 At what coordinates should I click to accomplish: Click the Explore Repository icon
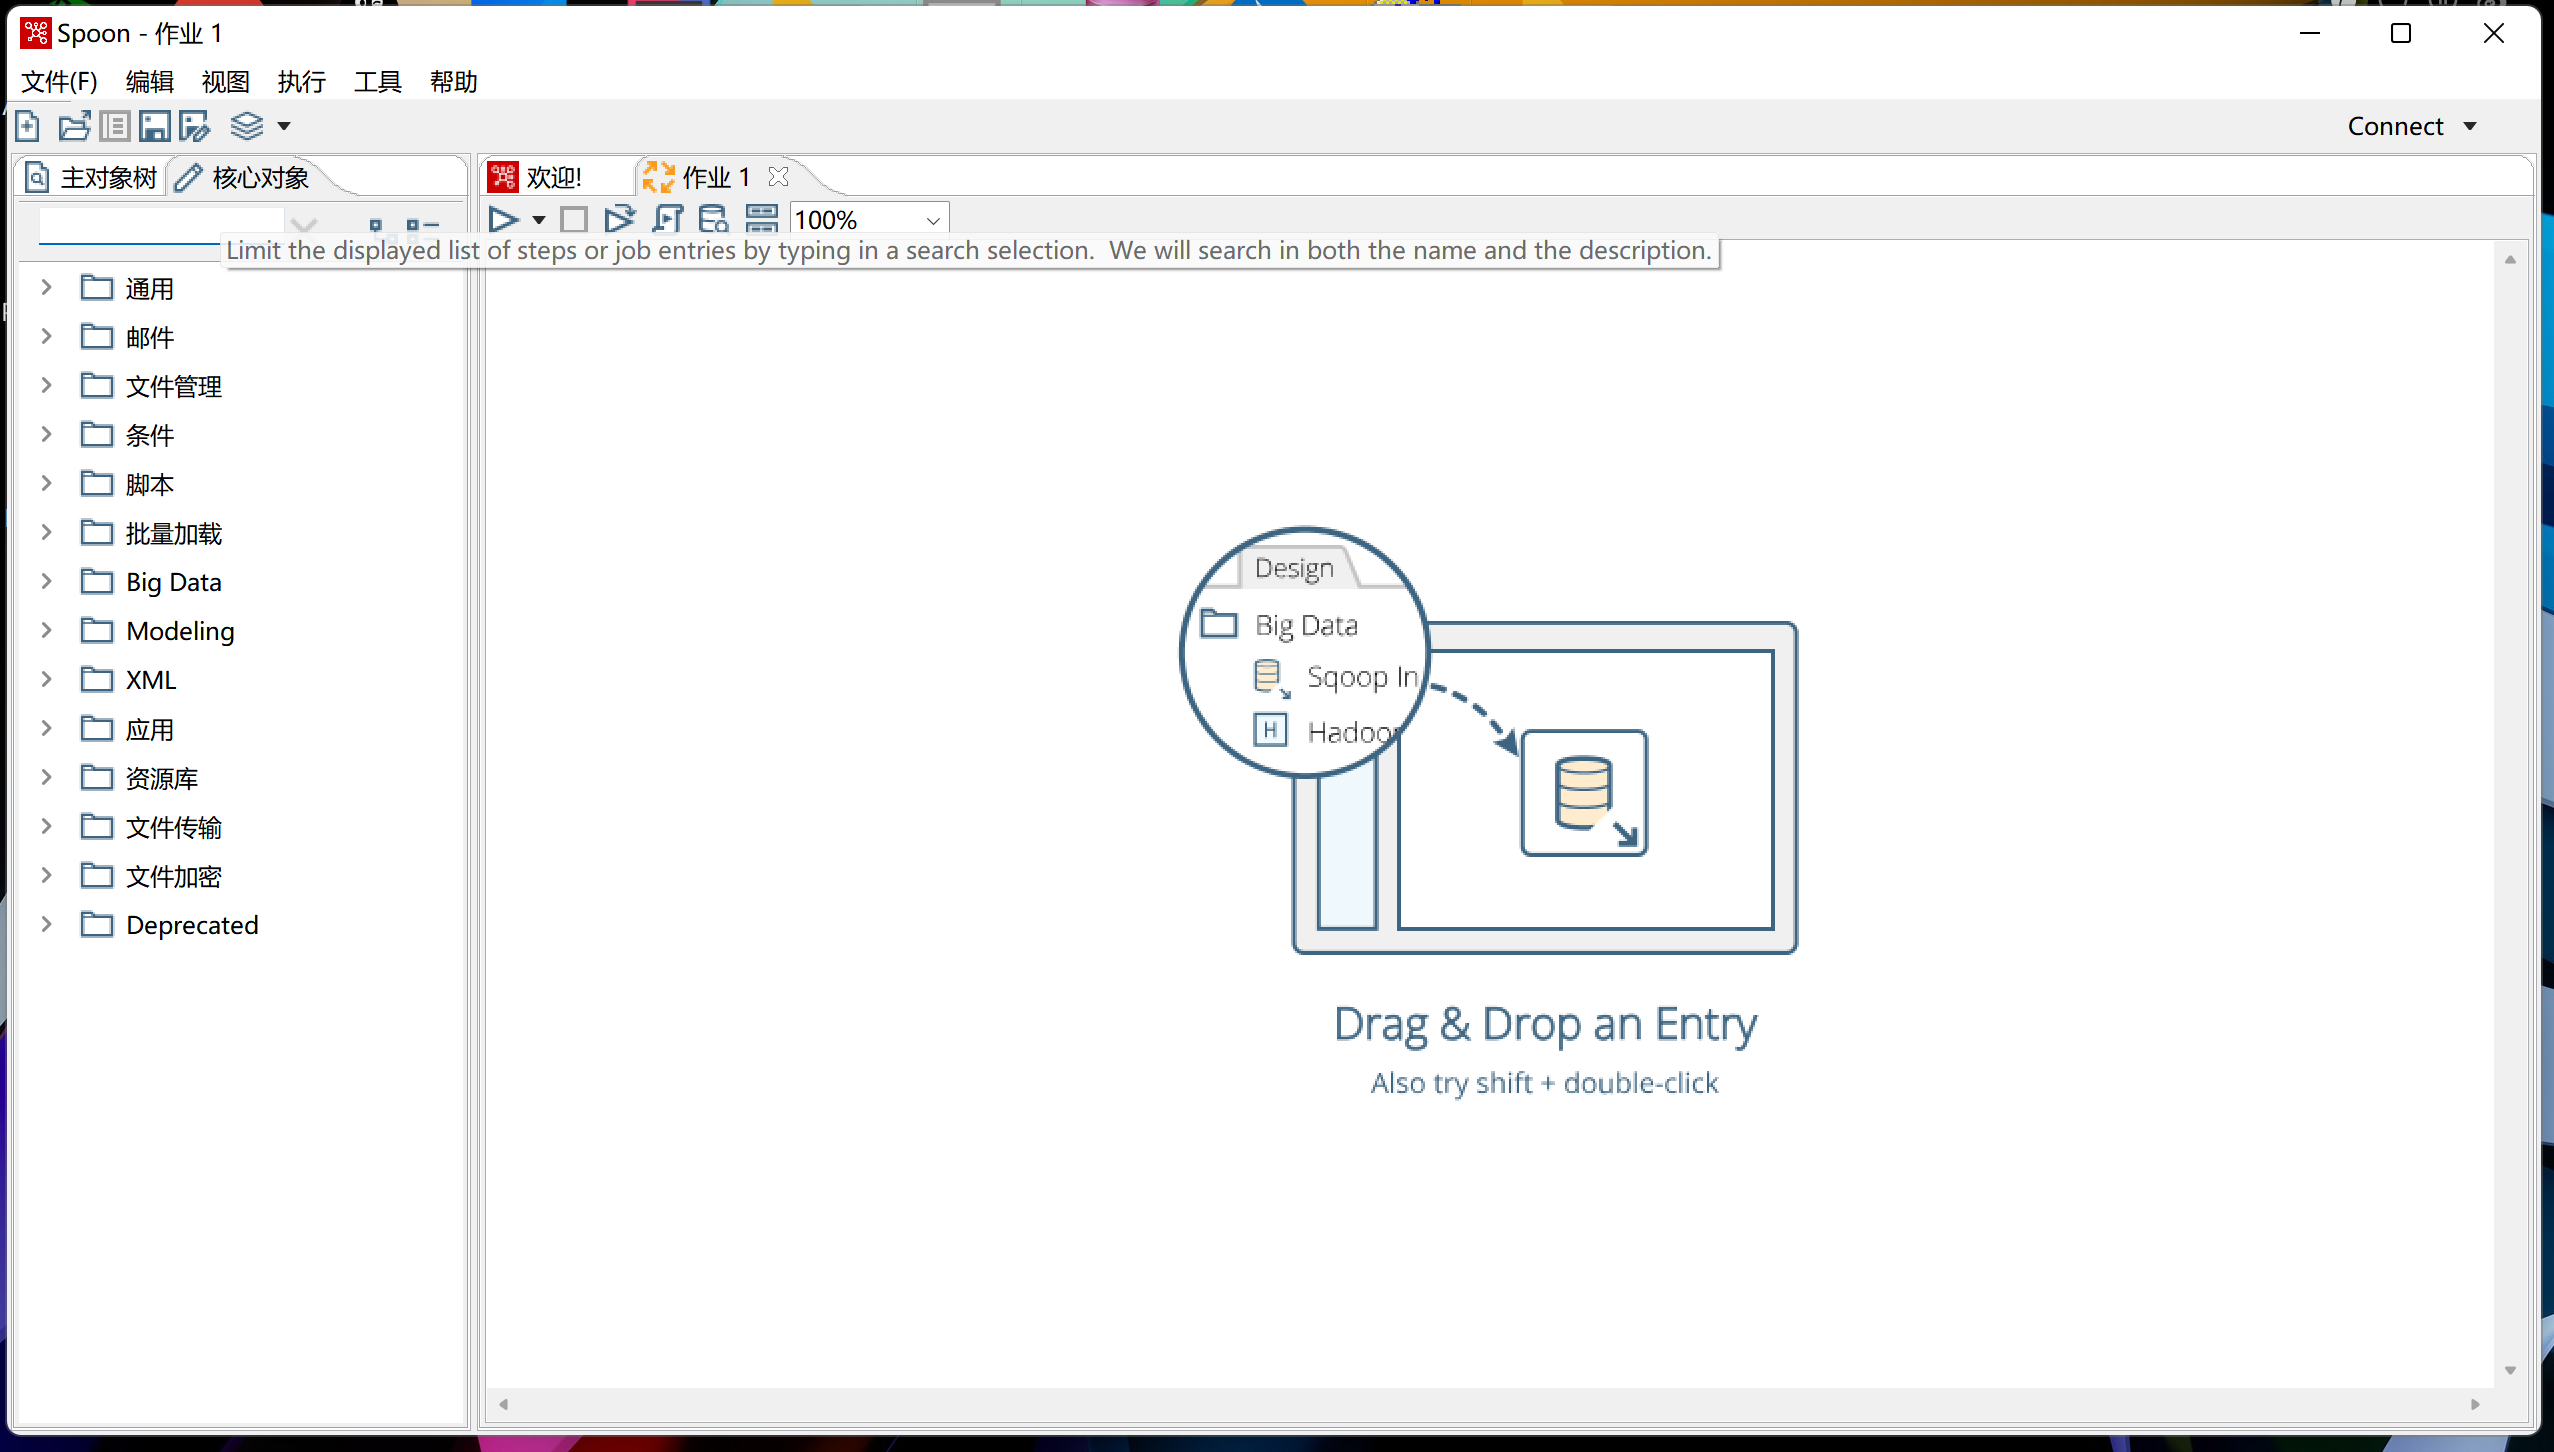pos(115,126)
